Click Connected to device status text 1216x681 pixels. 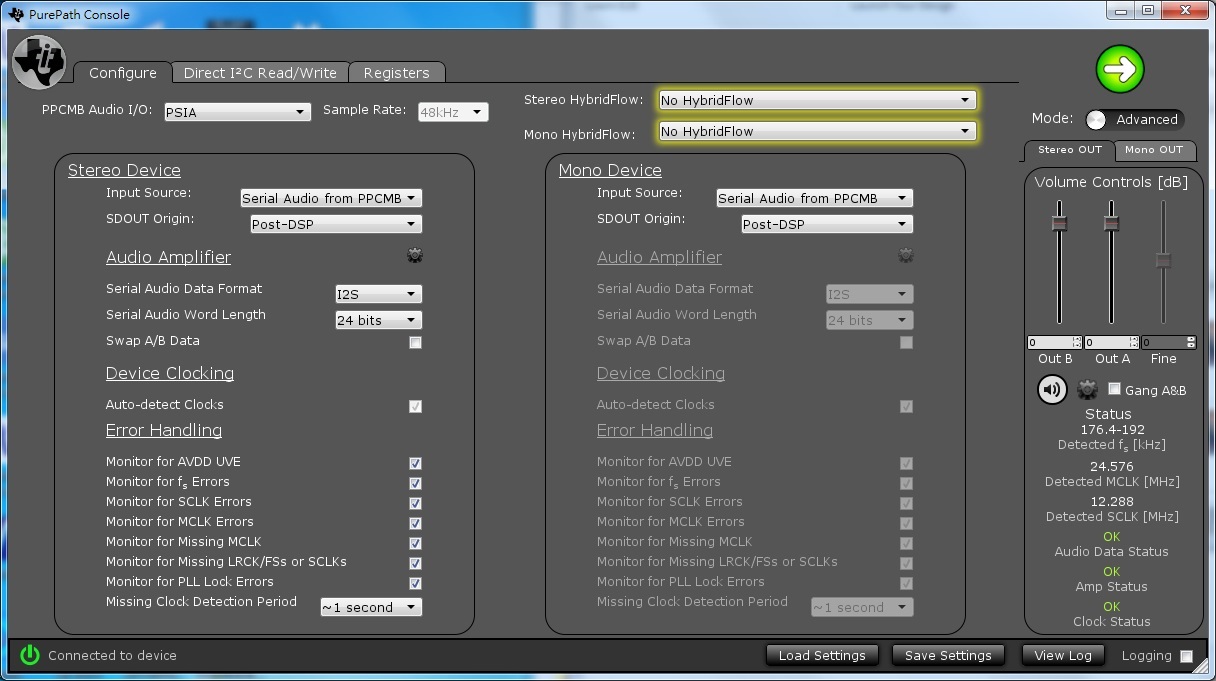coord(112,655)
